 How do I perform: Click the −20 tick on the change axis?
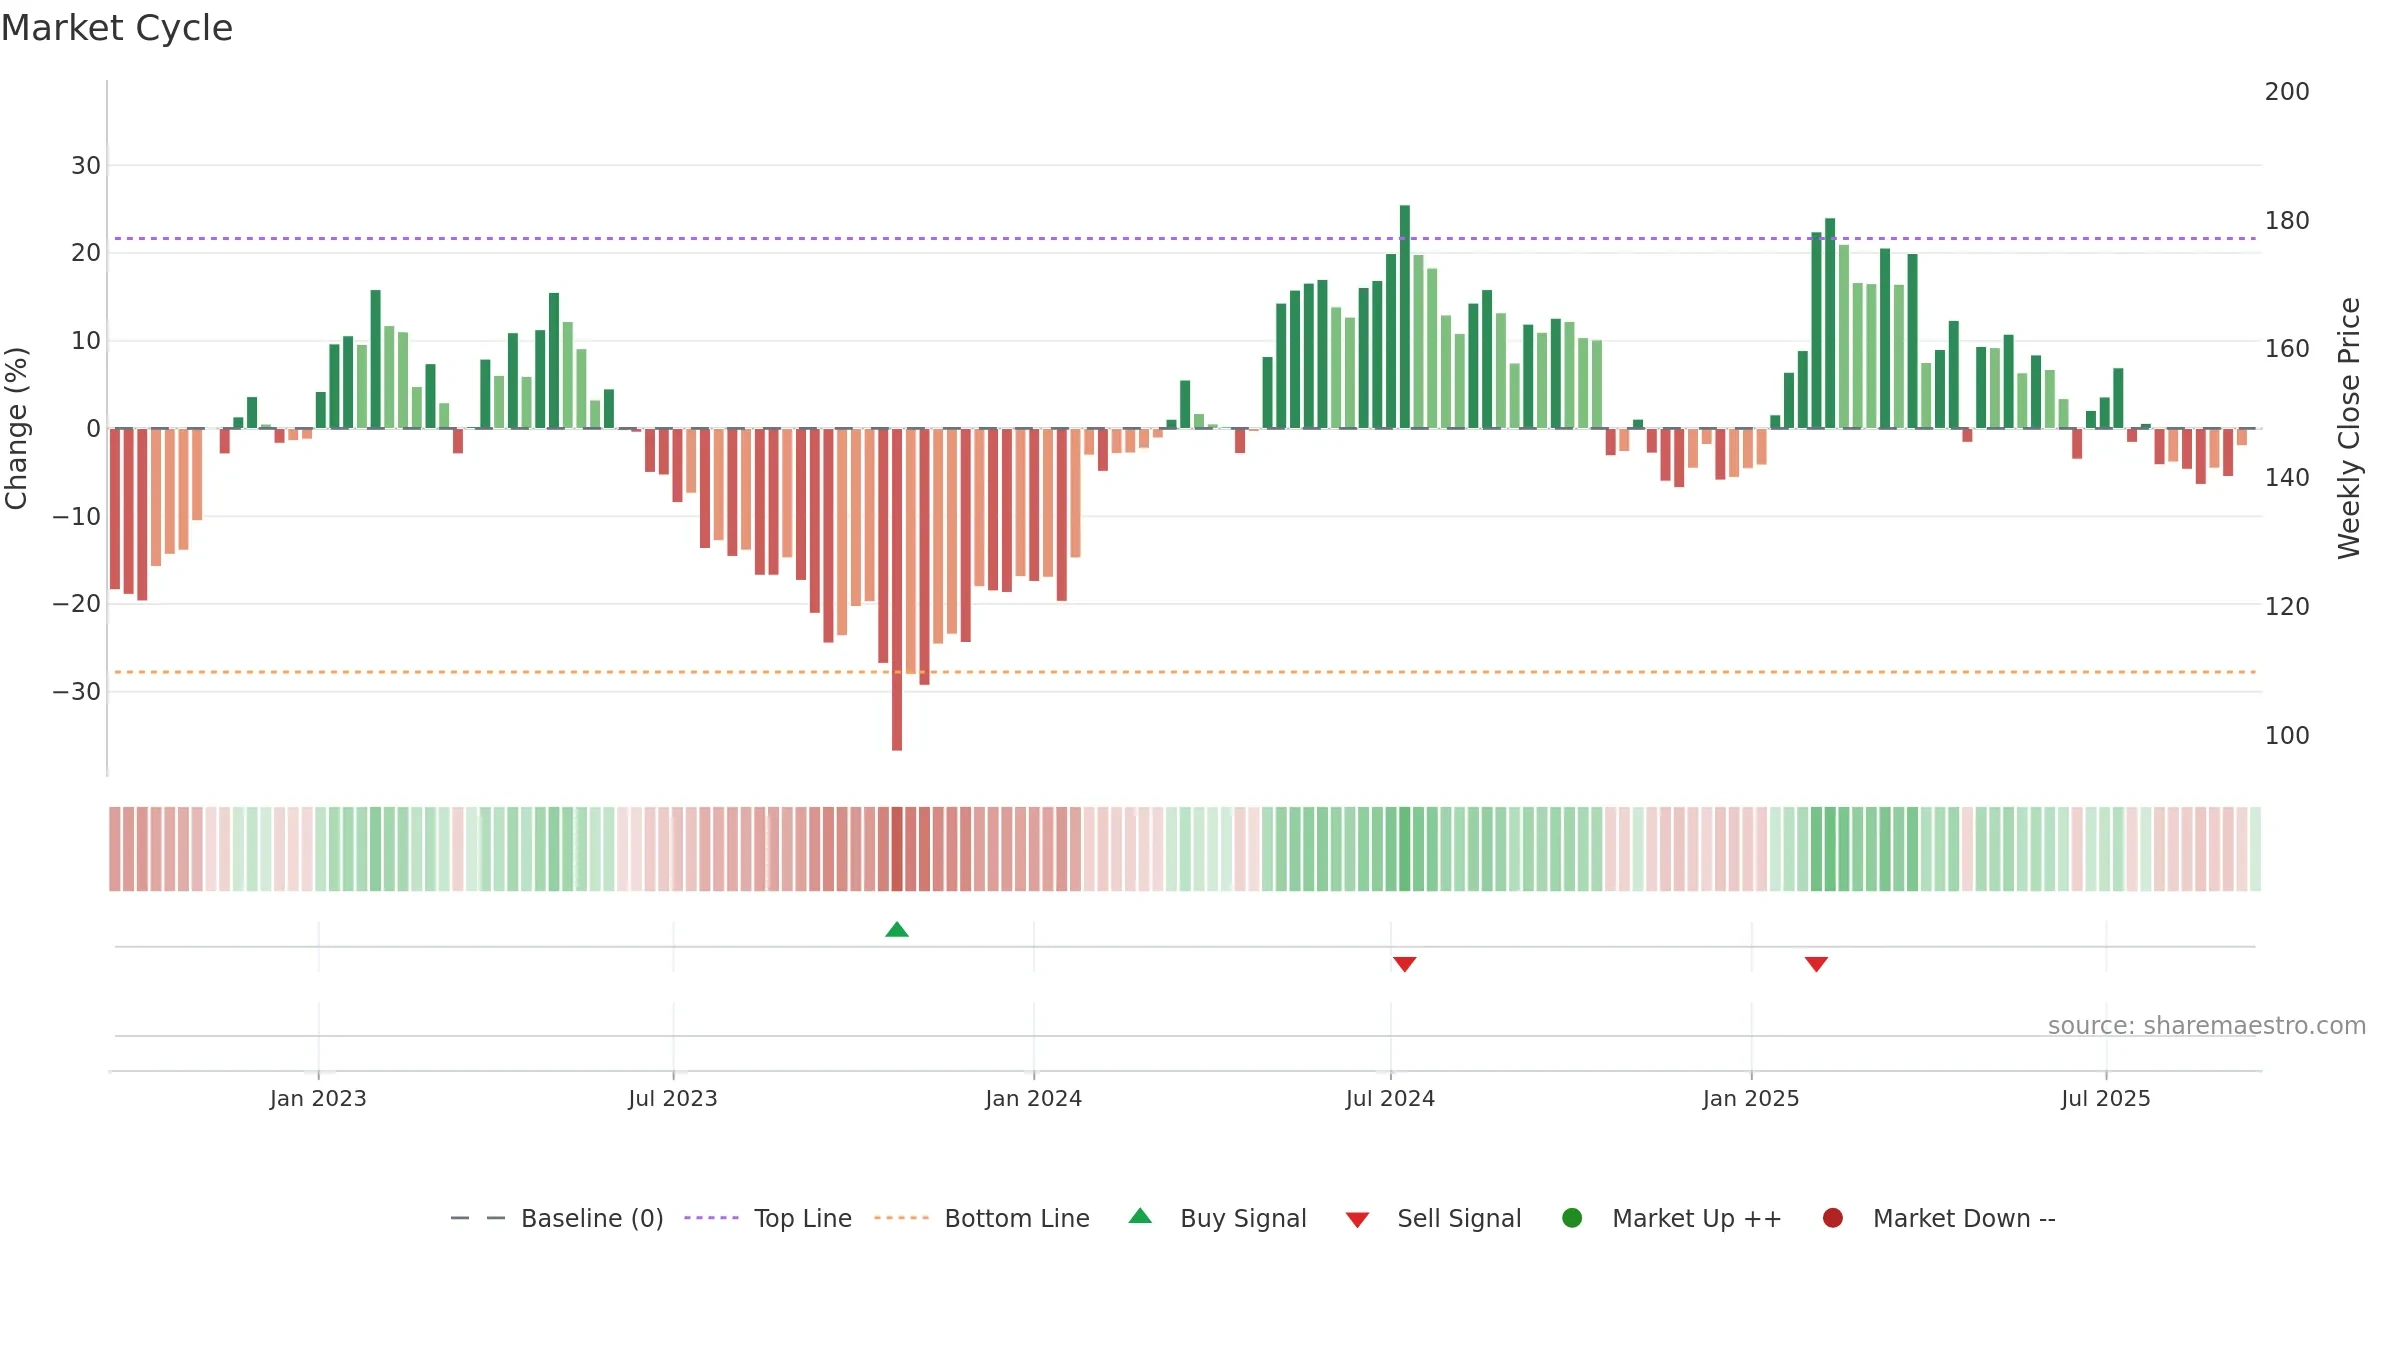[x=77, y=604]
